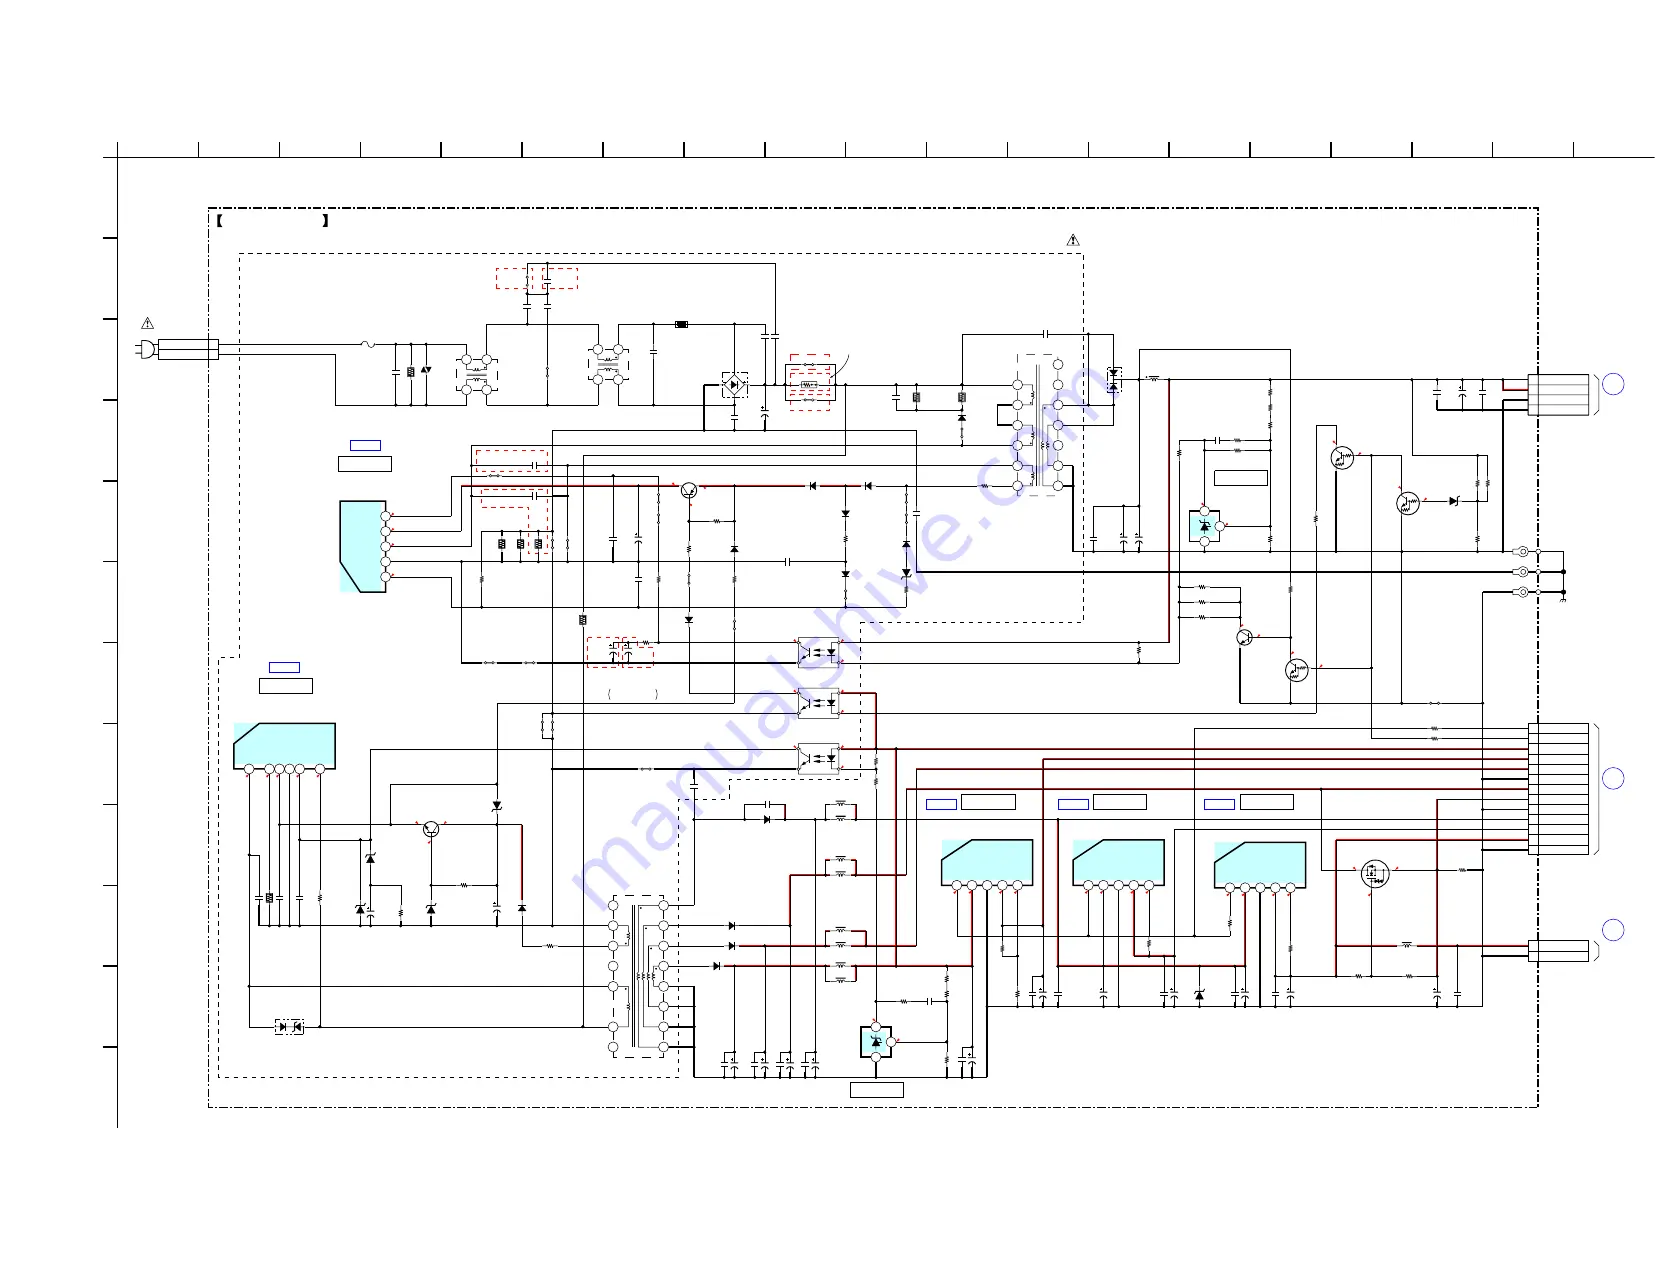
Task: Click the middle optocoupler symbol
Action: tap(818, 703)
